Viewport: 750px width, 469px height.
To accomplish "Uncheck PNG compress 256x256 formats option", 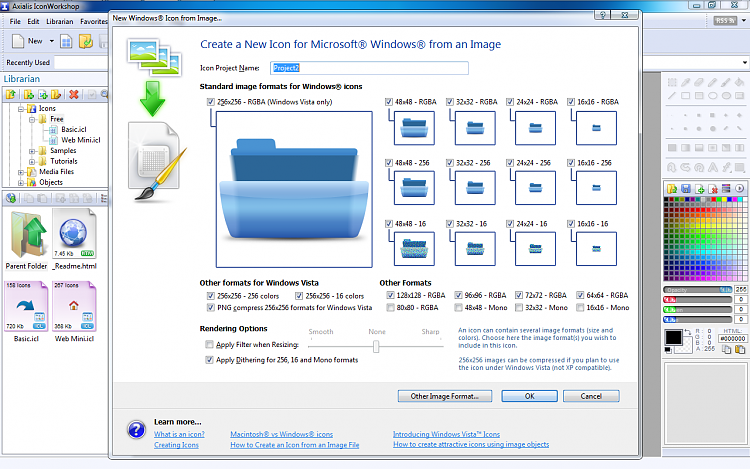I will pyautogui.click(x=210, y=307).
